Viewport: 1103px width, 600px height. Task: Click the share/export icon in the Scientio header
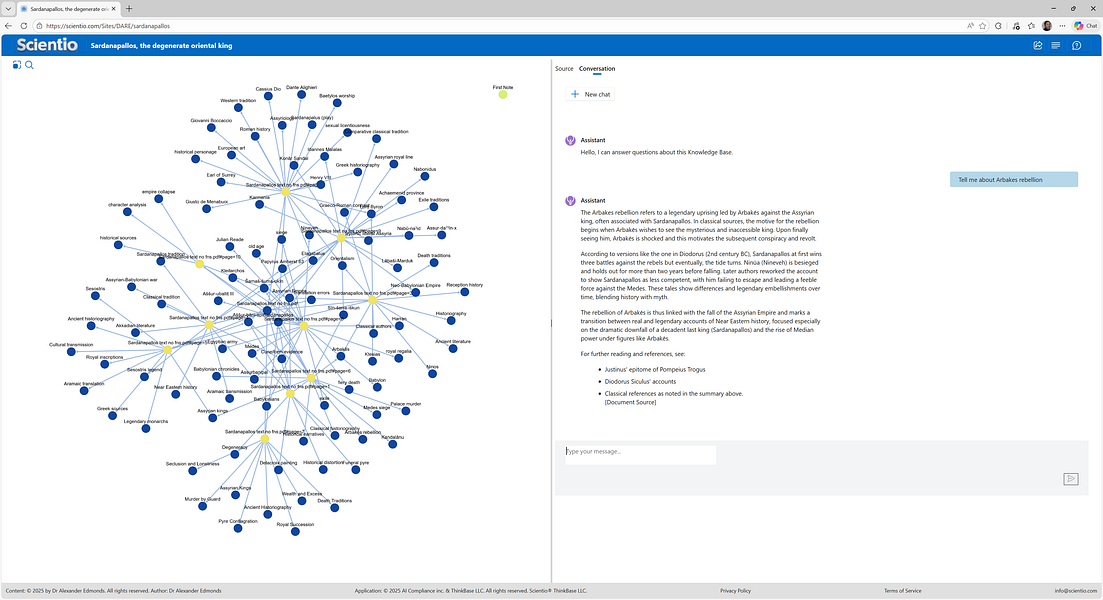pos(1038,45)
